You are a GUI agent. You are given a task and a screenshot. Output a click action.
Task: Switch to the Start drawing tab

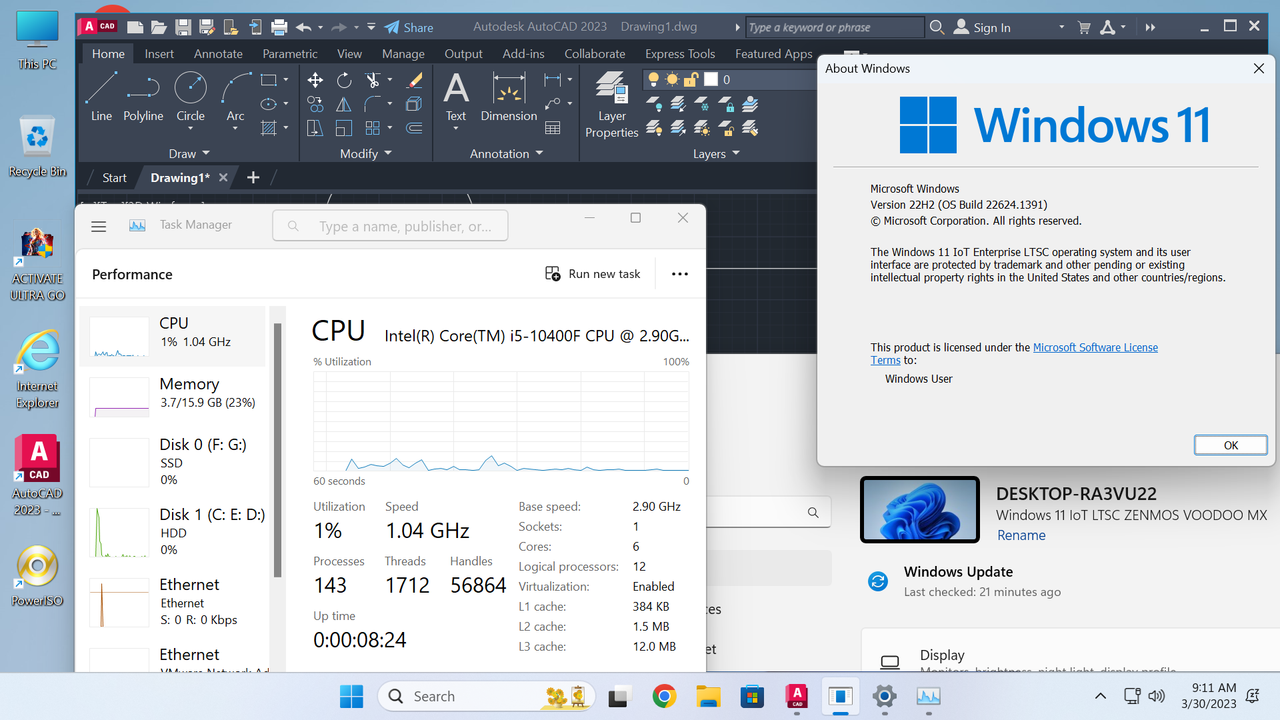(x=114, y=178)
